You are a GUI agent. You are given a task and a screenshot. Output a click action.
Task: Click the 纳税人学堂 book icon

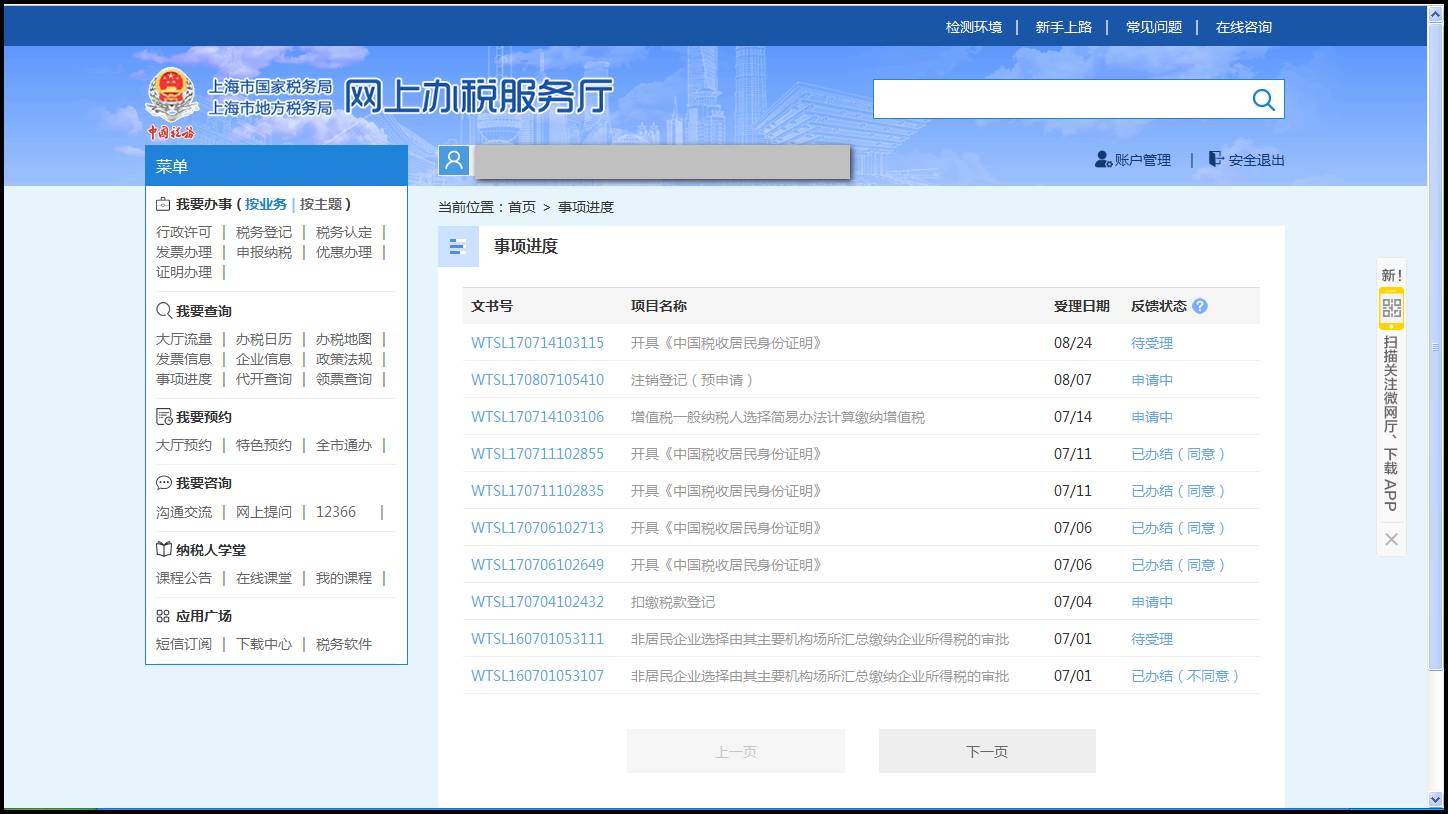click(163, 550)
